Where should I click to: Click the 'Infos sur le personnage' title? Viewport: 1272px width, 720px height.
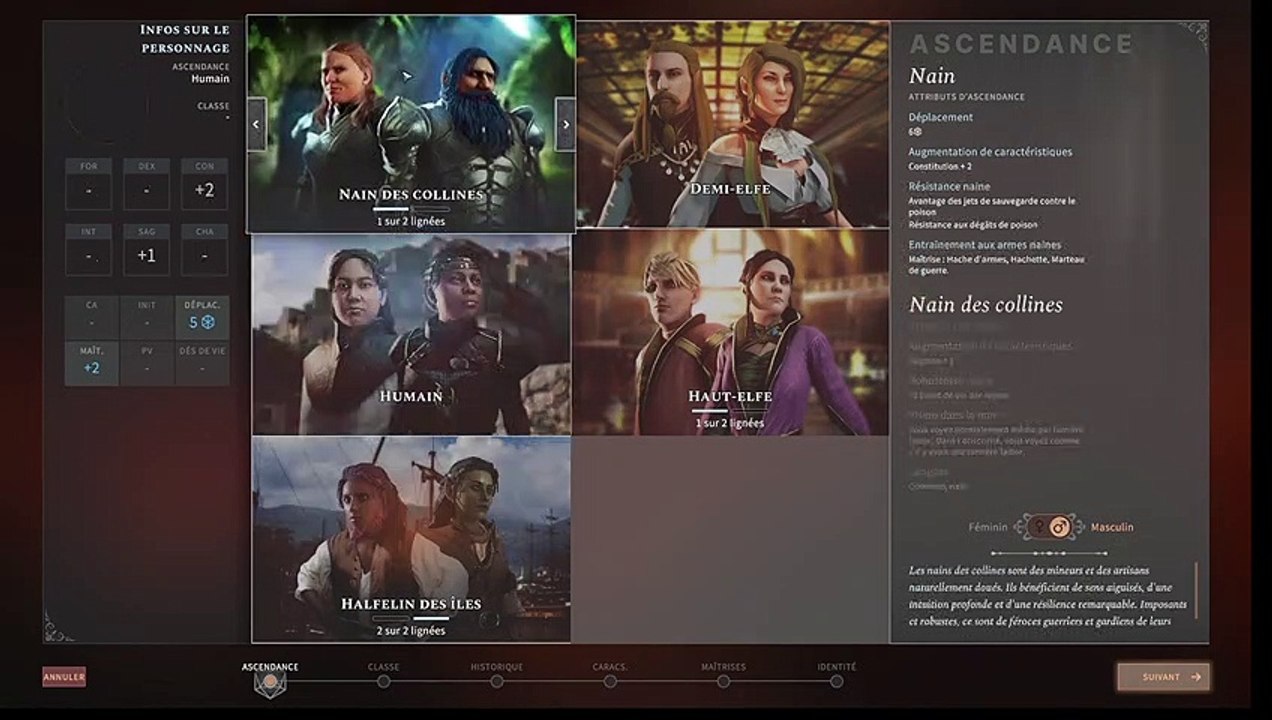click(185, 38)
